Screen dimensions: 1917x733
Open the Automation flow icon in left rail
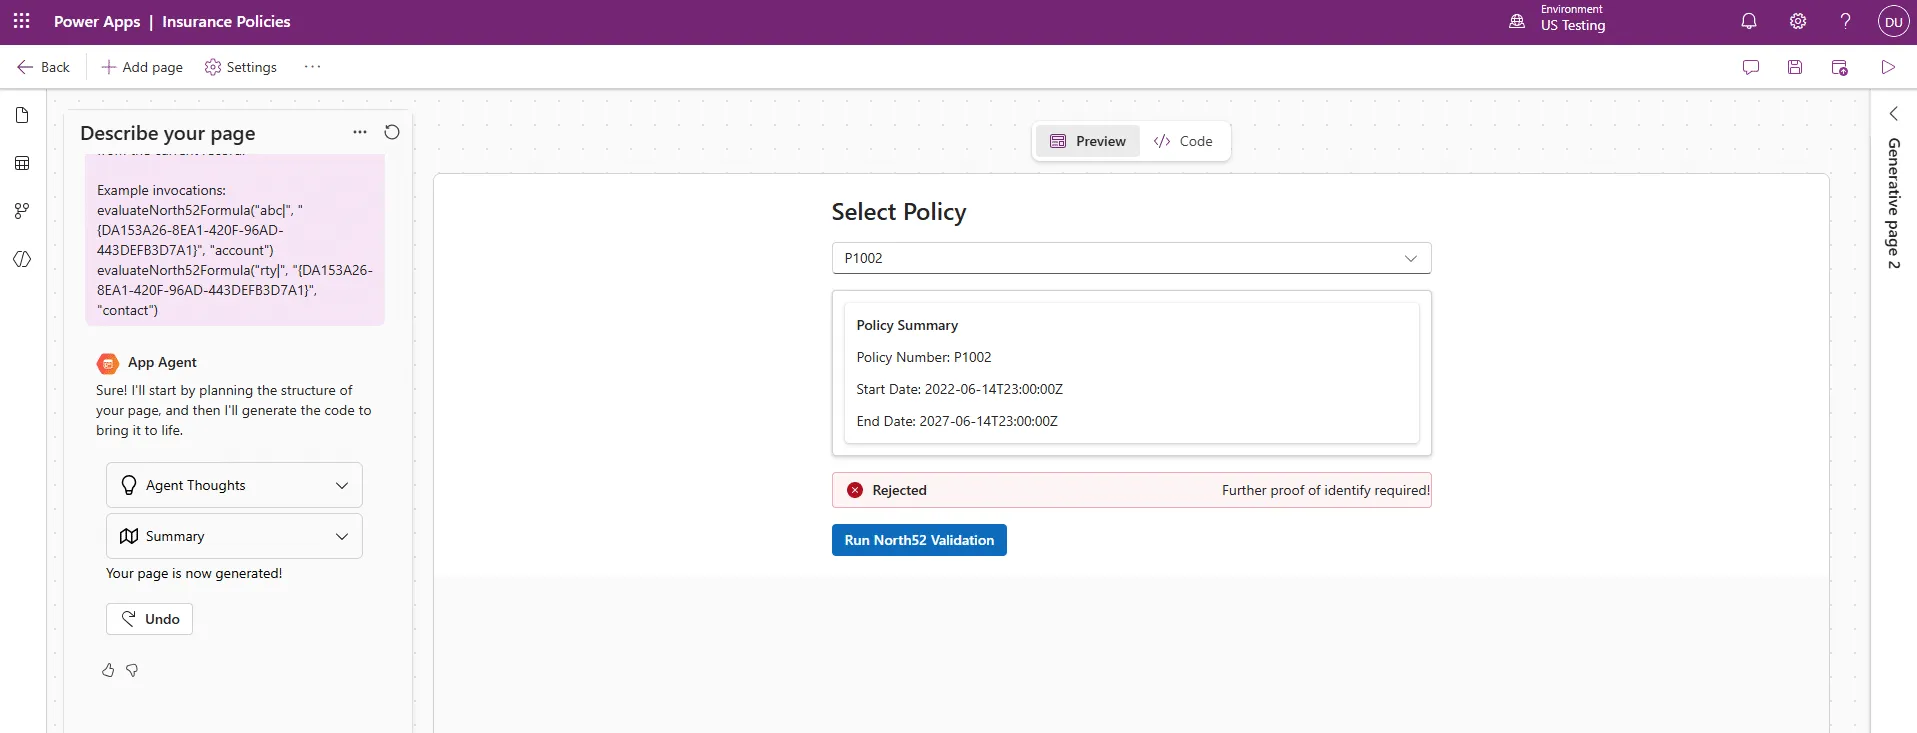(x=22, y=211)
